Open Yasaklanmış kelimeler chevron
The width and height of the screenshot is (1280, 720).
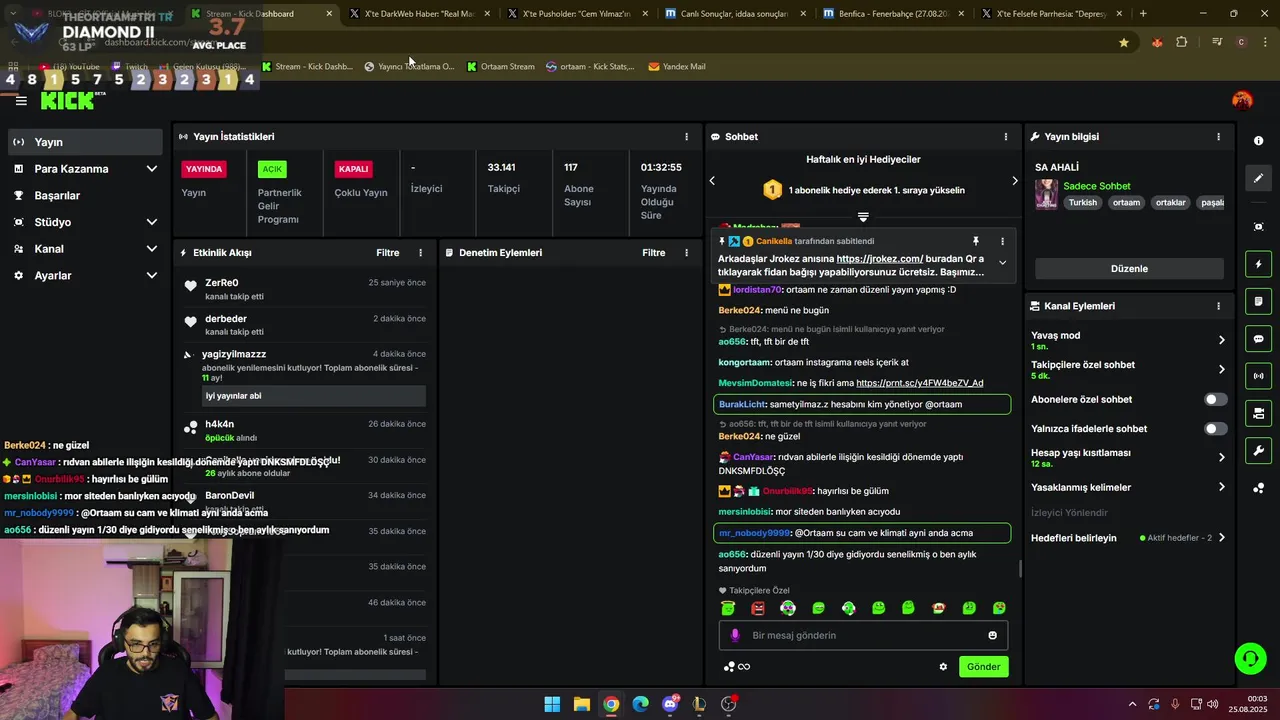(1221, 487)
